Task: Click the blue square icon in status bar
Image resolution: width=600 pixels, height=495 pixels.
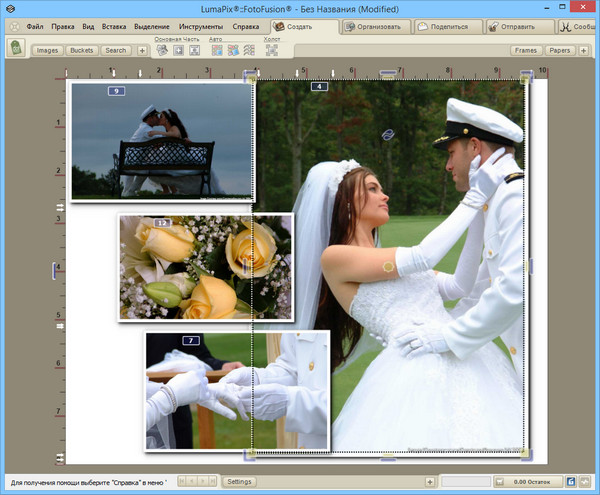Action: tap(571, 482)
